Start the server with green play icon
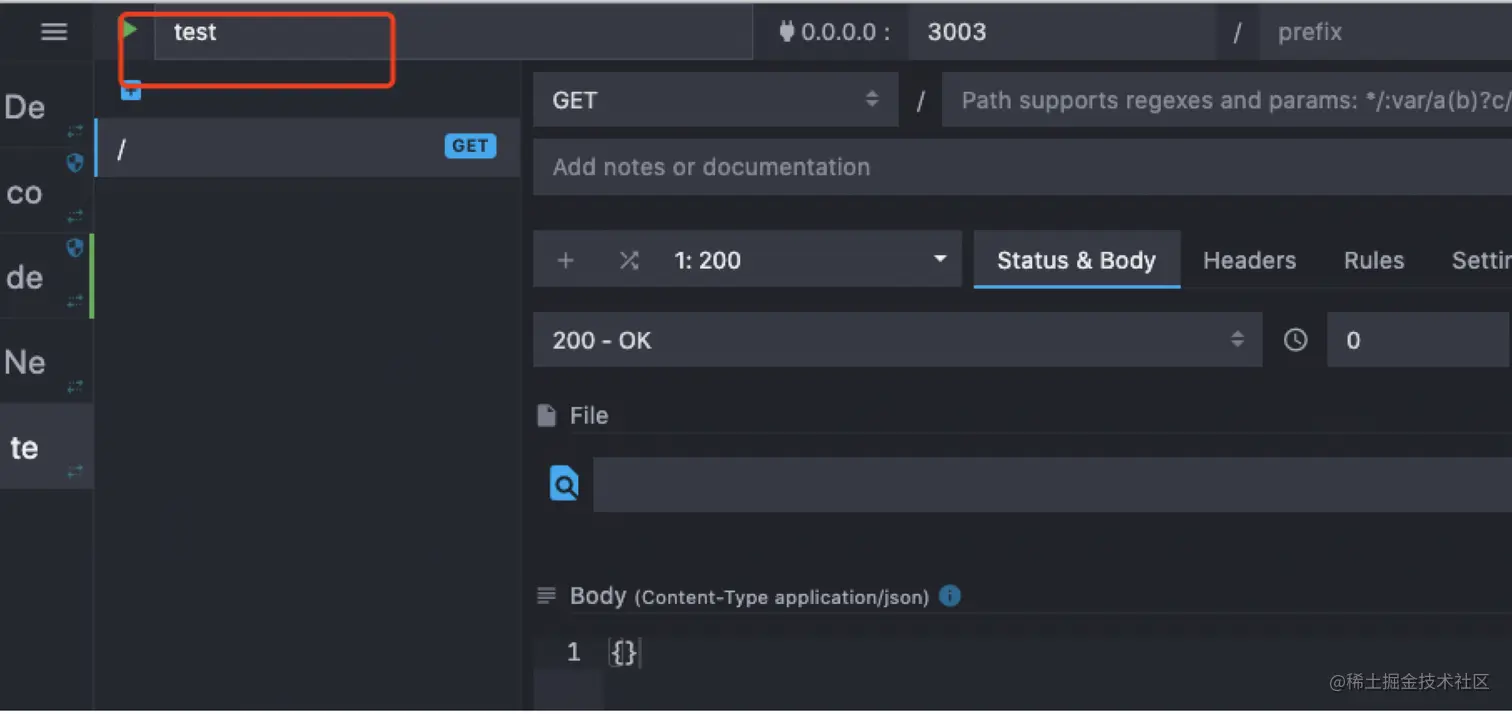1512x714 pixels. click(130, 30)
